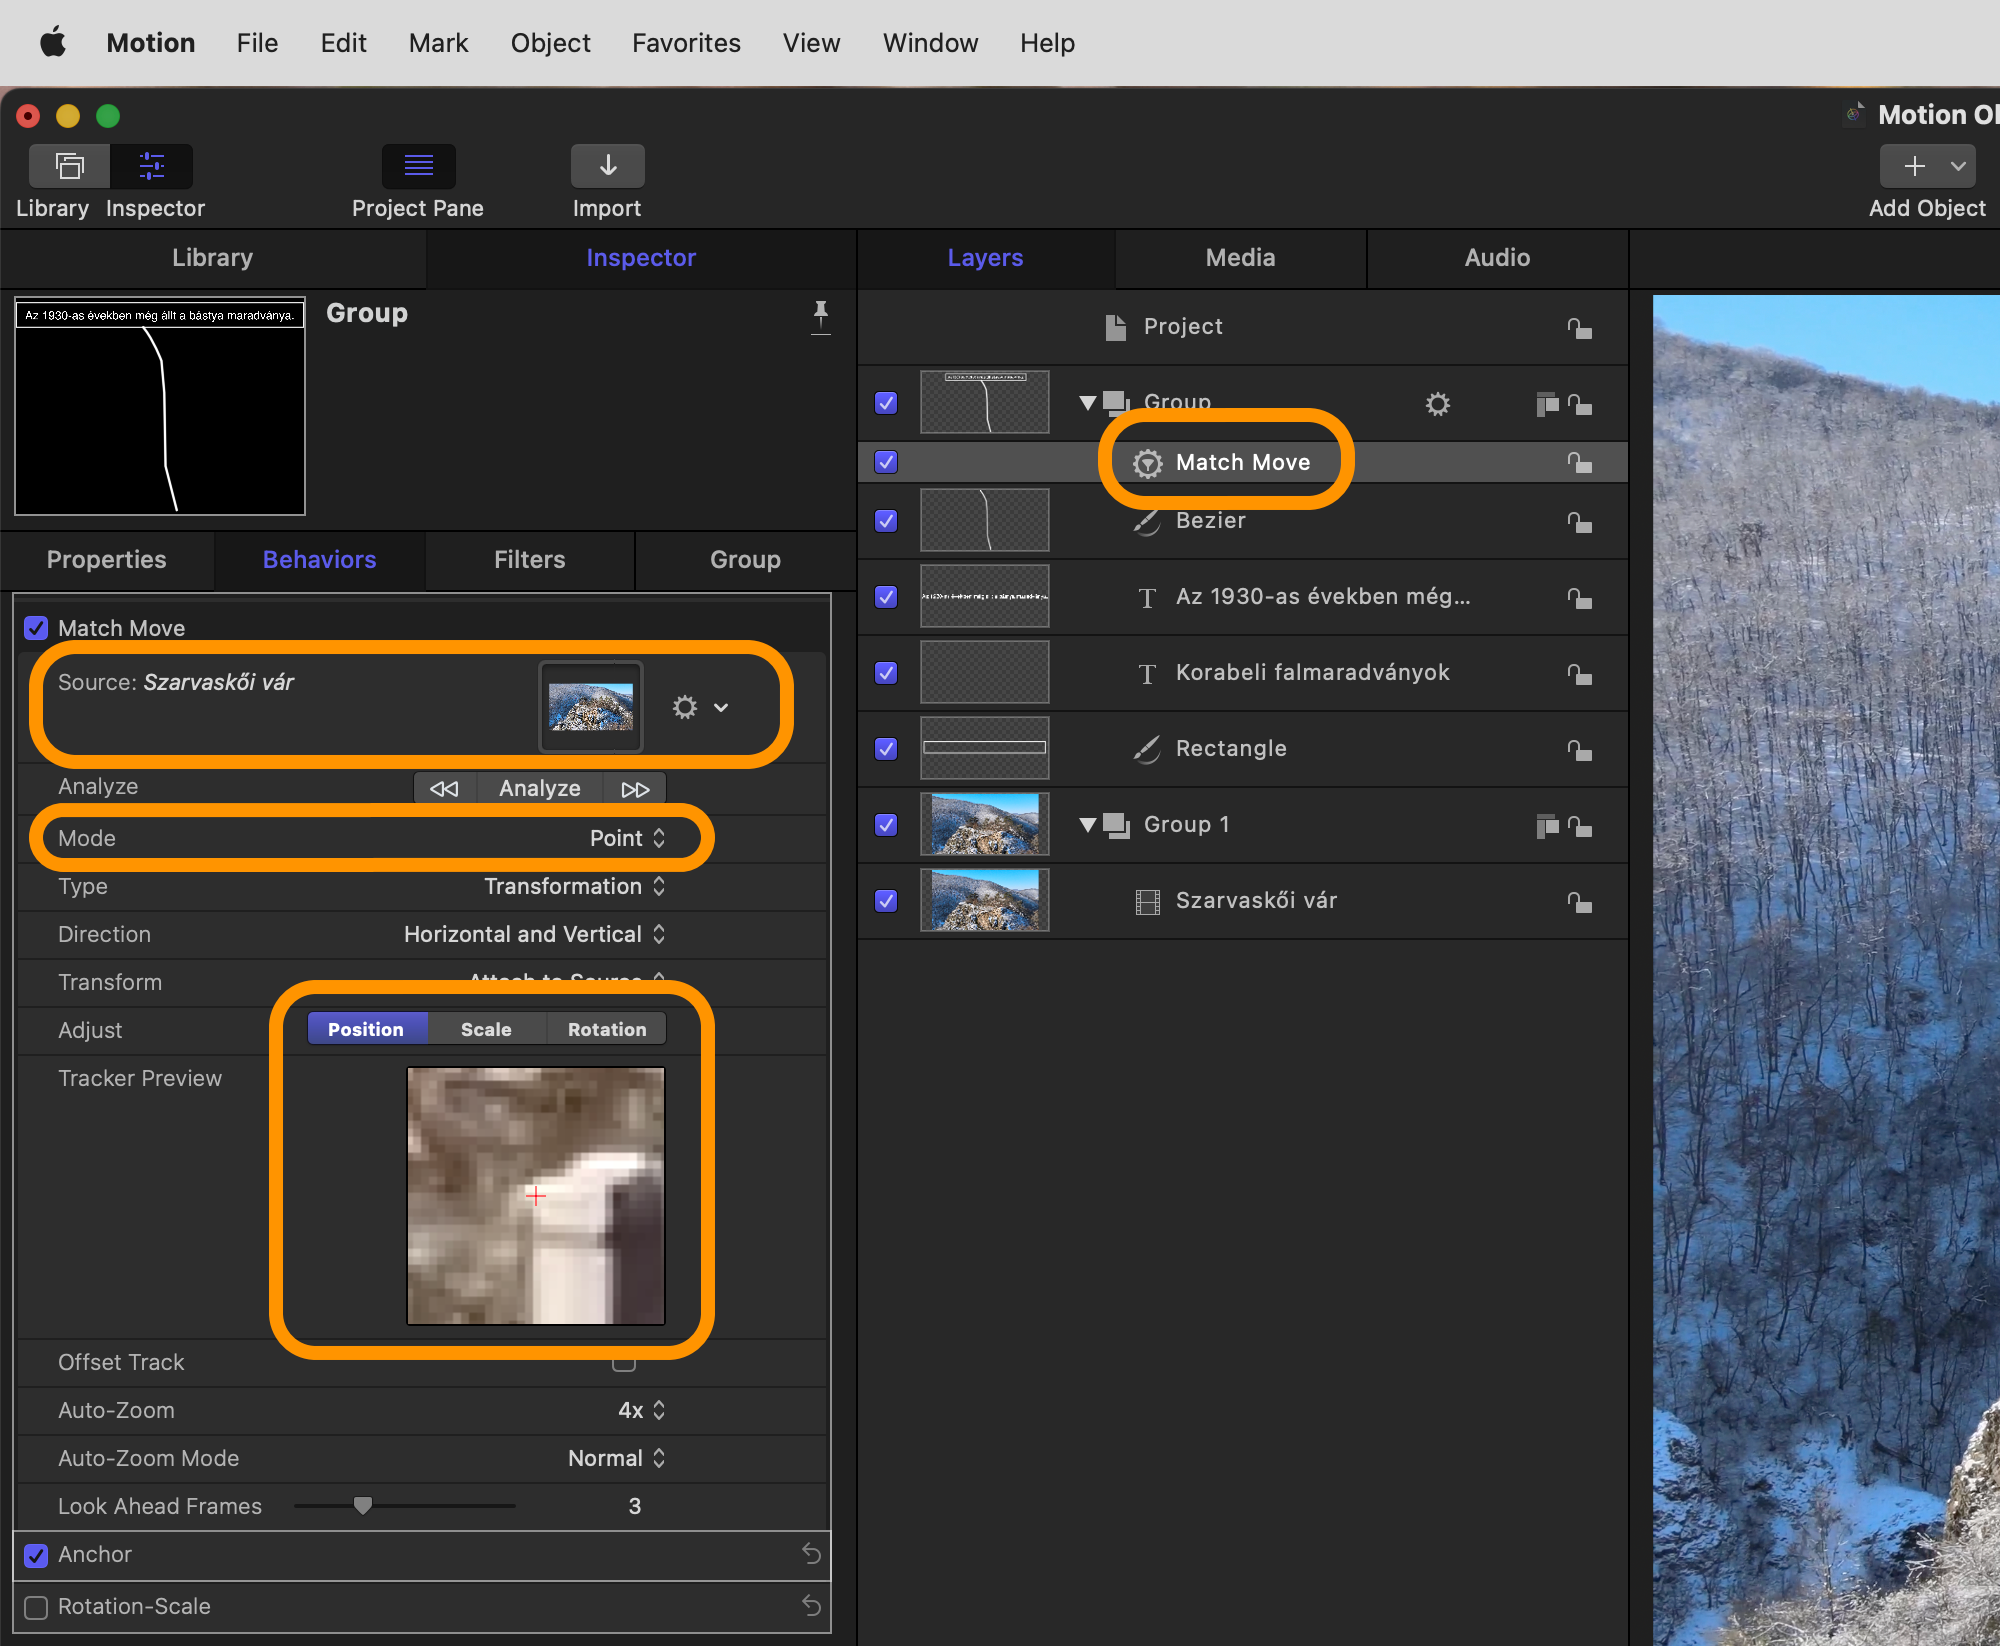Open the Source gear popup menu
2000x1646 pixels.
[x=700, y=707]
